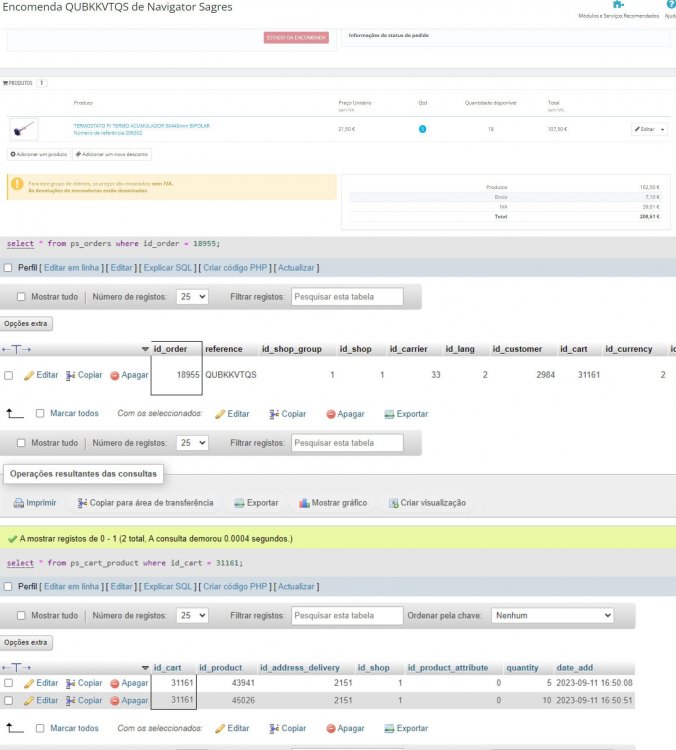Focus the Filtrar registos field below orders table
The width and height of the screenshot is (676, 750).
[x=347, y=443]
